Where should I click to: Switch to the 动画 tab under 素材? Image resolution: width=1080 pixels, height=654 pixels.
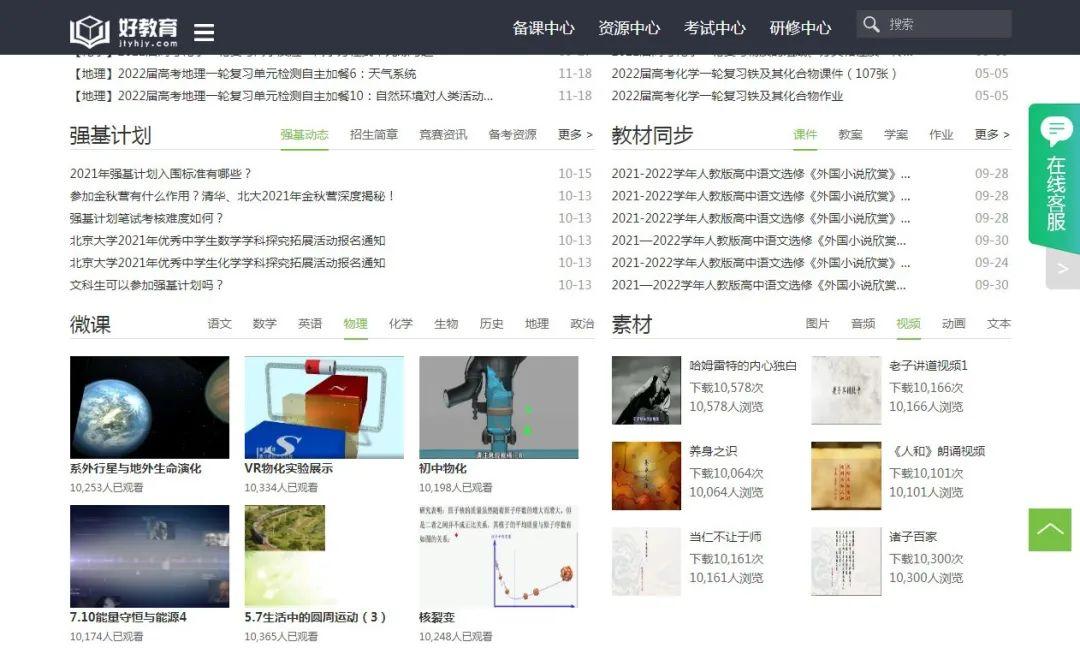point(953,324)
